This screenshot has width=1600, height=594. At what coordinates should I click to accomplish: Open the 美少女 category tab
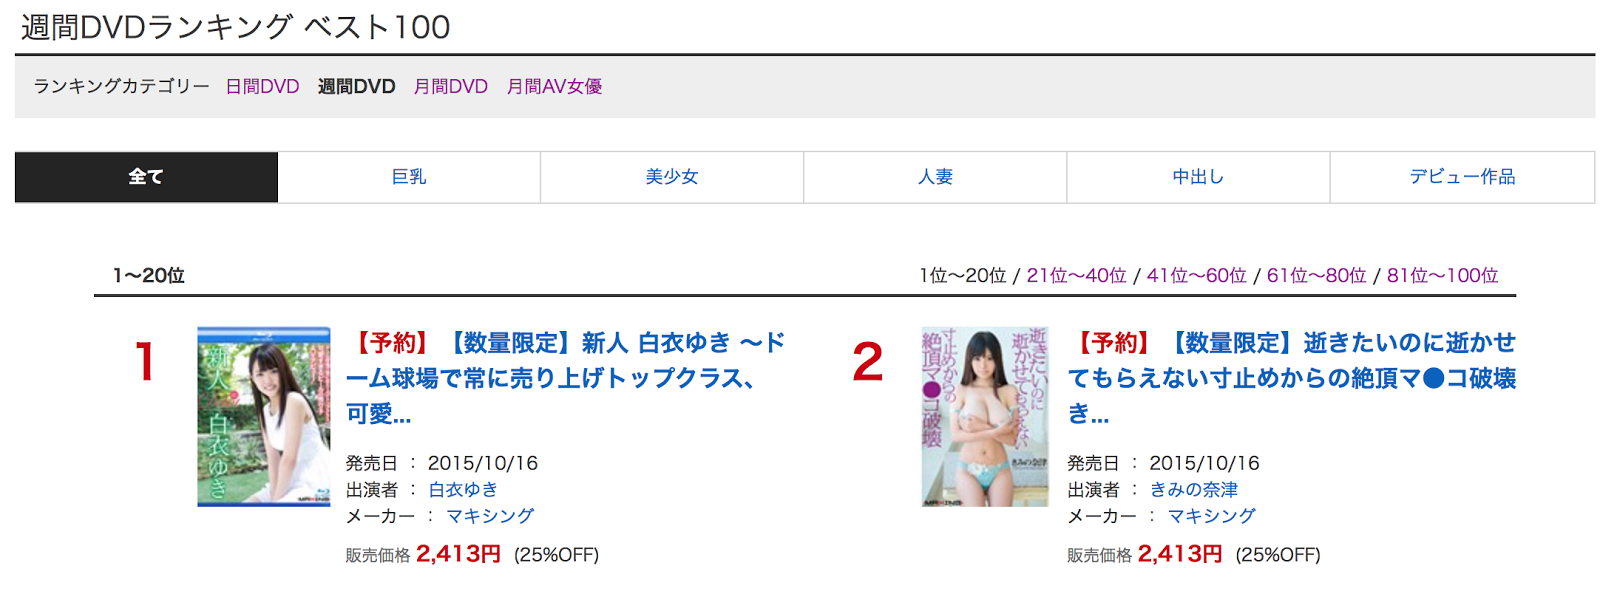click(x=672, y=177)
